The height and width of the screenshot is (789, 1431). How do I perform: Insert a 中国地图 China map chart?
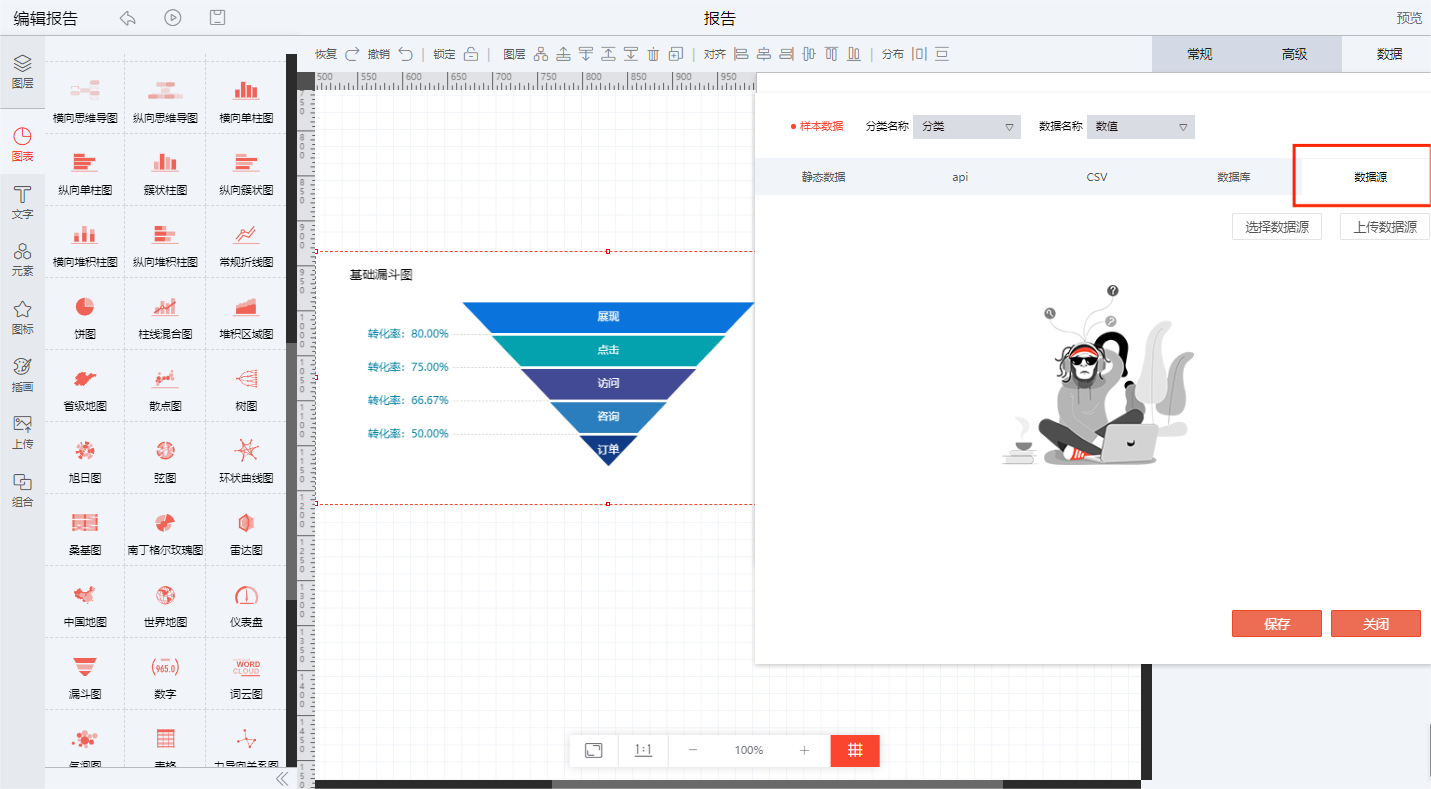click(85, 605)
